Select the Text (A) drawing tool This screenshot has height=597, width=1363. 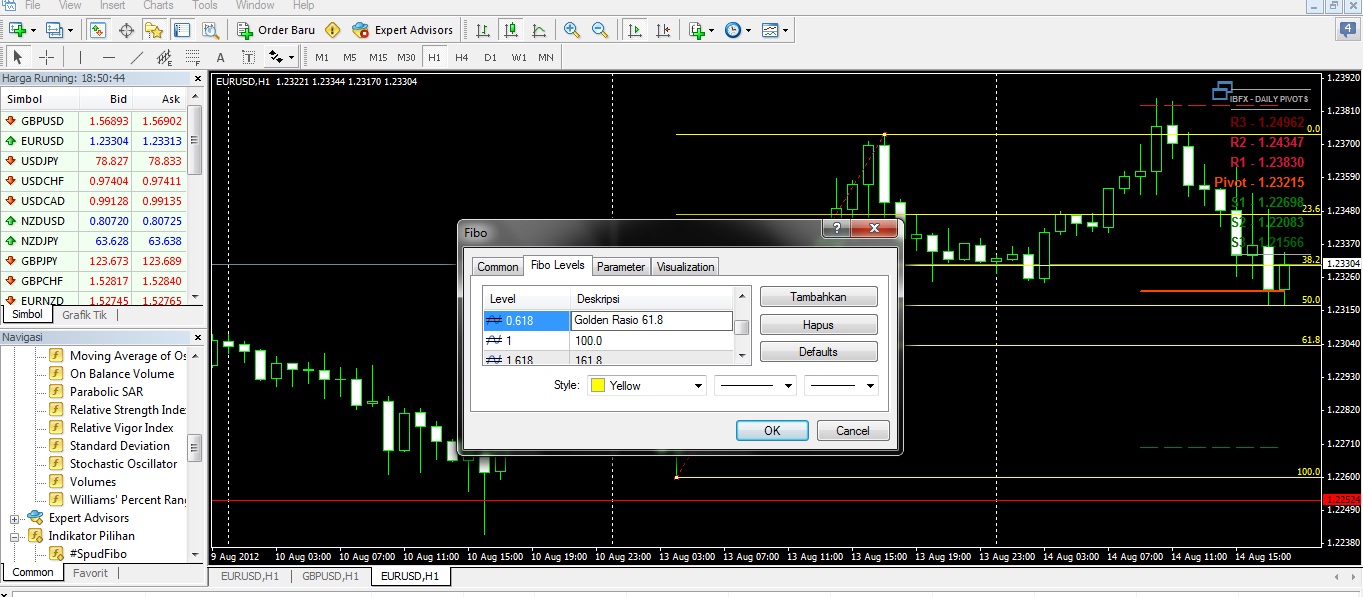220,57
